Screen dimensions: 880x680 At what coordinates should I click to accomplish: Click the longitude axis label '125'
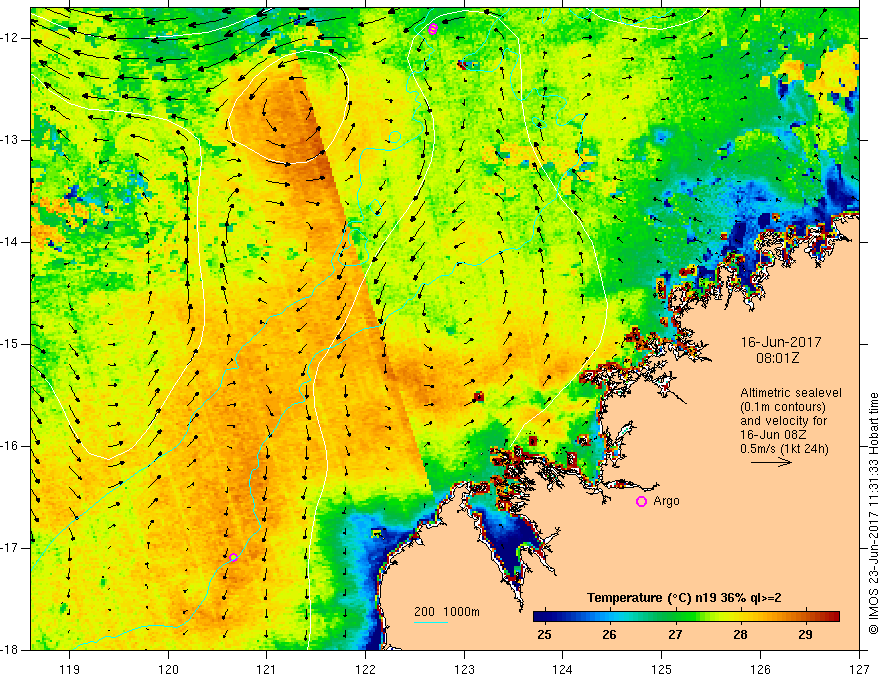tap(662, 669)
